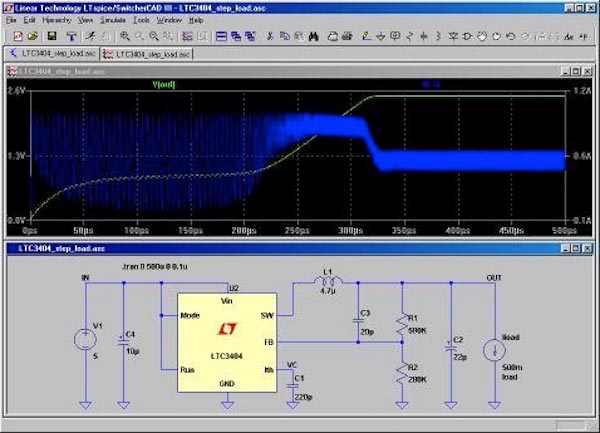
Task: Switch to the waveform LTC3404_step_load tab
Action: pos(147,54)
